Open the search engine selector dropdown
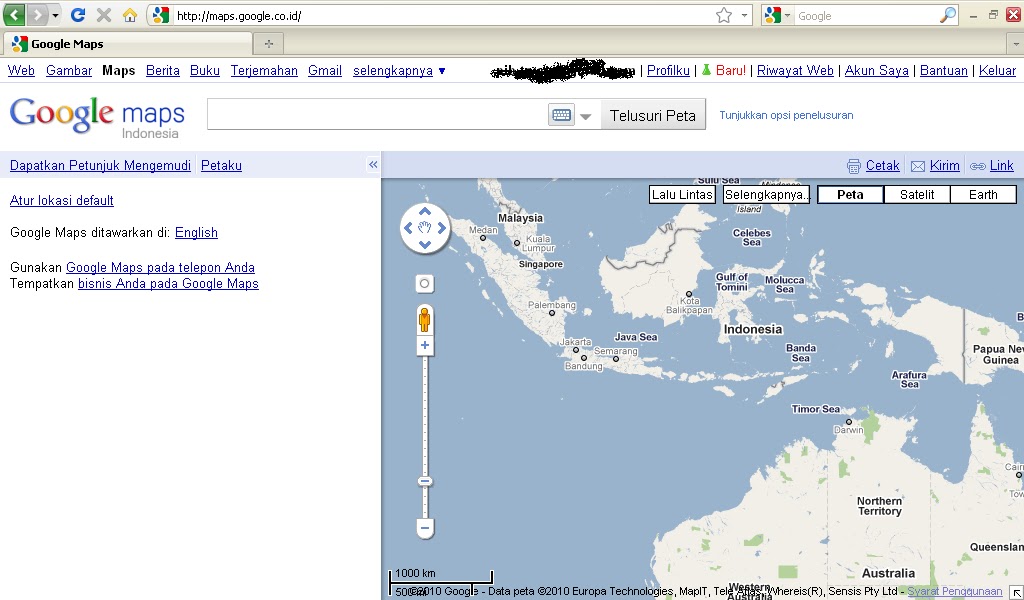 pos(778,15)
